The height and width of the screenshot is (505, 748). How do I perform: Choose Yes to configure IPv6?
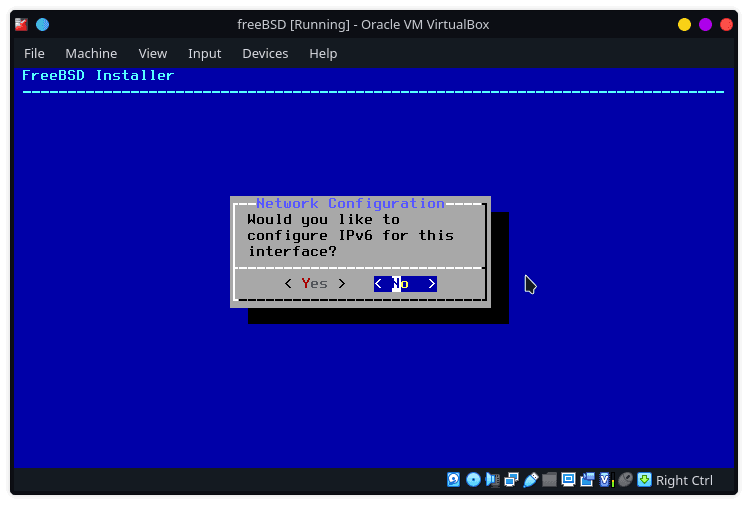click(315, 284)
